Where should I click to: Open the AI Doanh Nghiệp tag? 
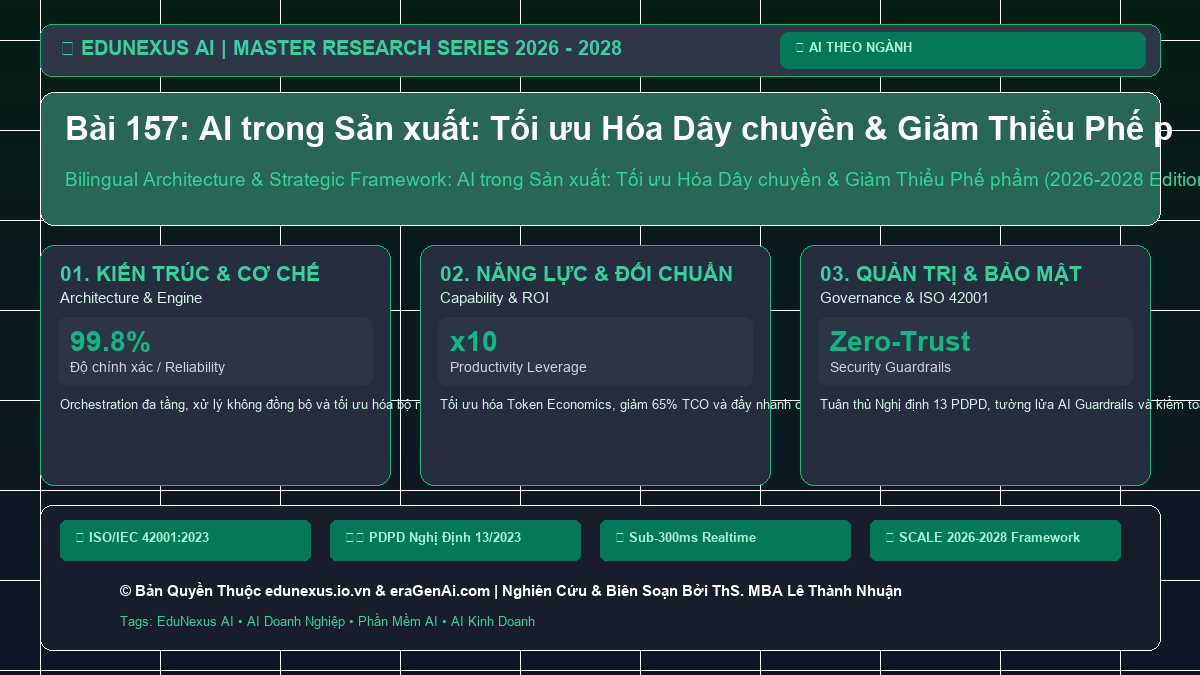296,622
